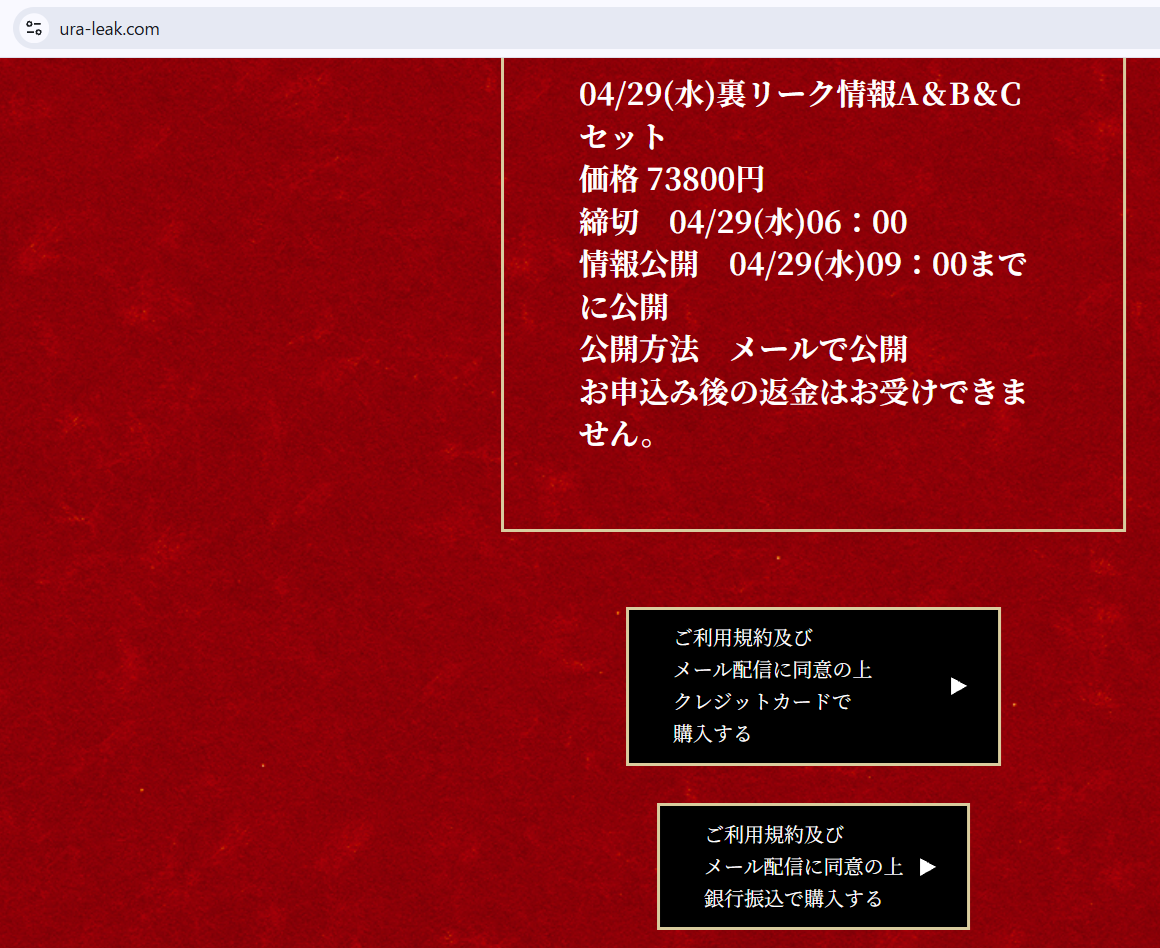Viewport: 1160px width, 948px height.
Task: Open site information icon in address bar
Action: [33, 29]
